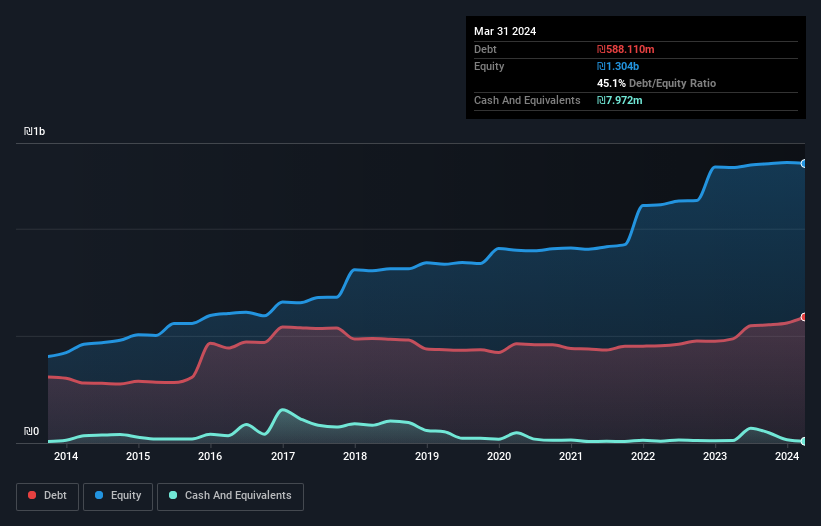Select the Cash endpoint marker on chart
821x526 pixels.
click(804, 441)
